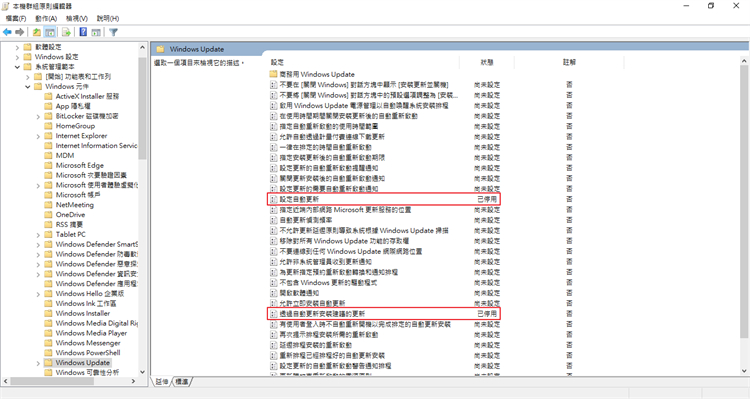Click folder icon beside HomeGroup
750x399 pixels.
[48, 126]
